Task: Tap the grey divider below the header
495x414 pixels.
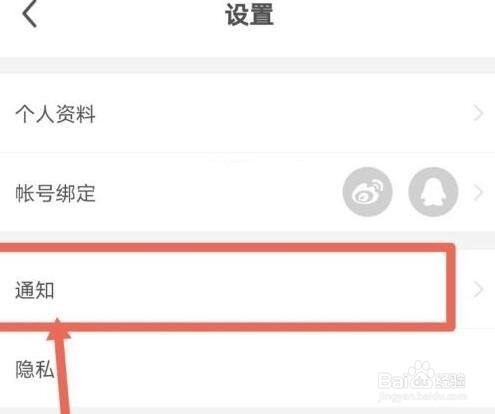Action: 247,65
